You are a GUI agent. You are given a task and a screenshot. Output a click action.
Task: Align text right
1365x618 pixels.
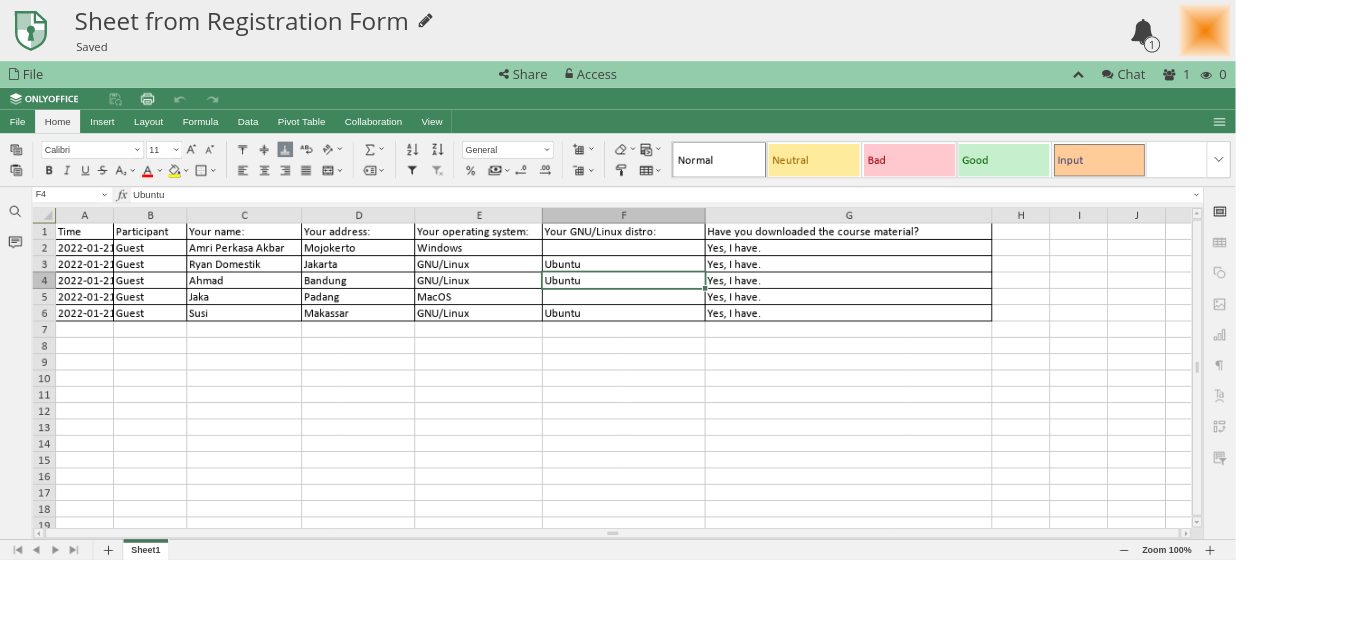coord(285,171)
